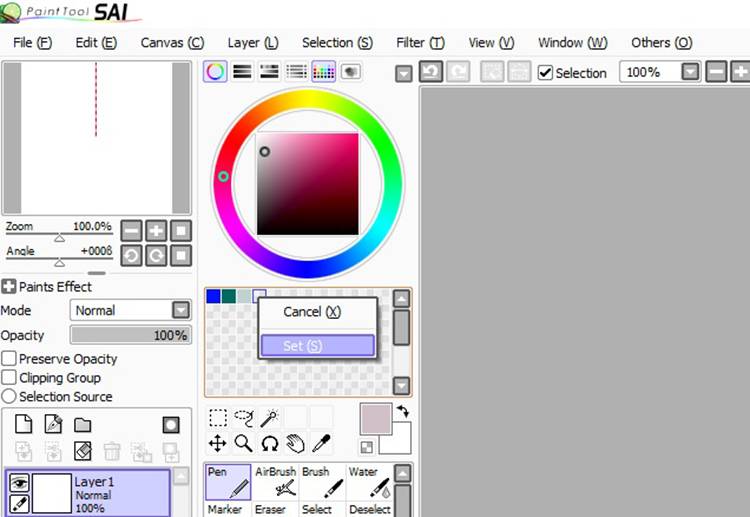Toggle the swatches panel button

click(324, 72)
